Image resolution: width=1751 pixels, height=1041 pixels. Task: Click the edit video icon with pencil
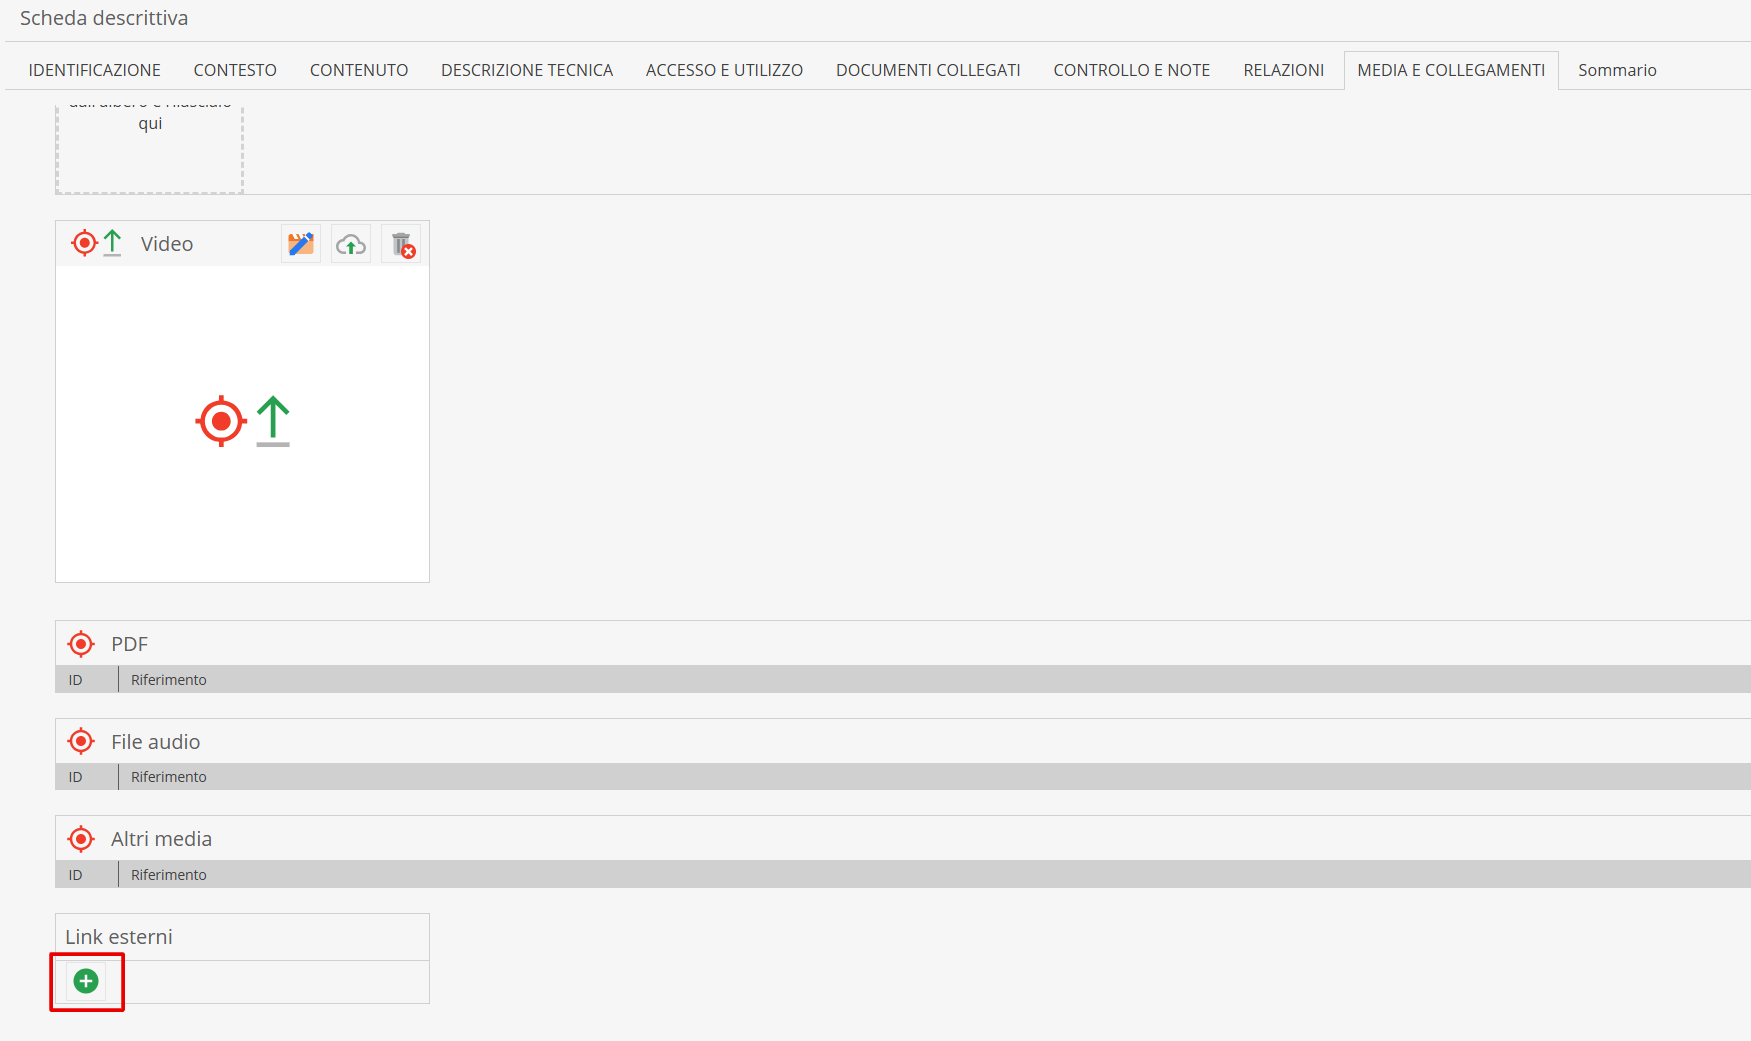(301, 244)
